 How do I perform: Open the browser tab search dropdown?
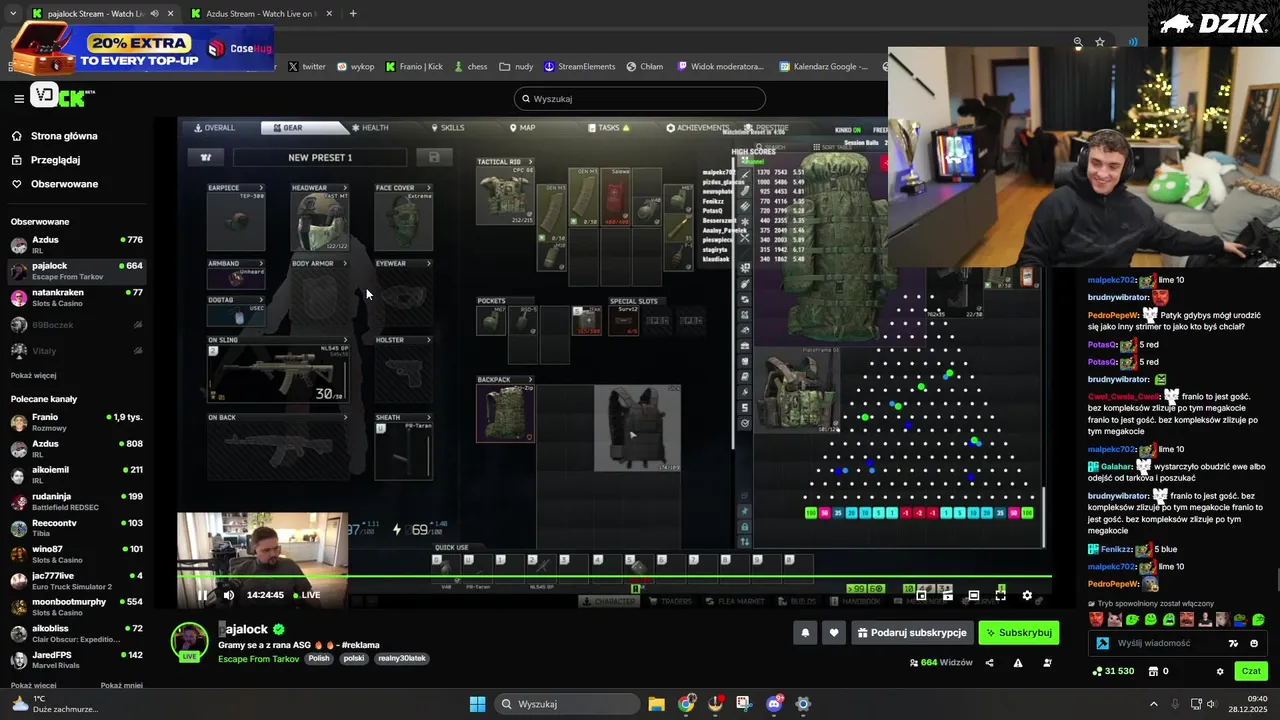pyautogui.click(x=12, y=14)
